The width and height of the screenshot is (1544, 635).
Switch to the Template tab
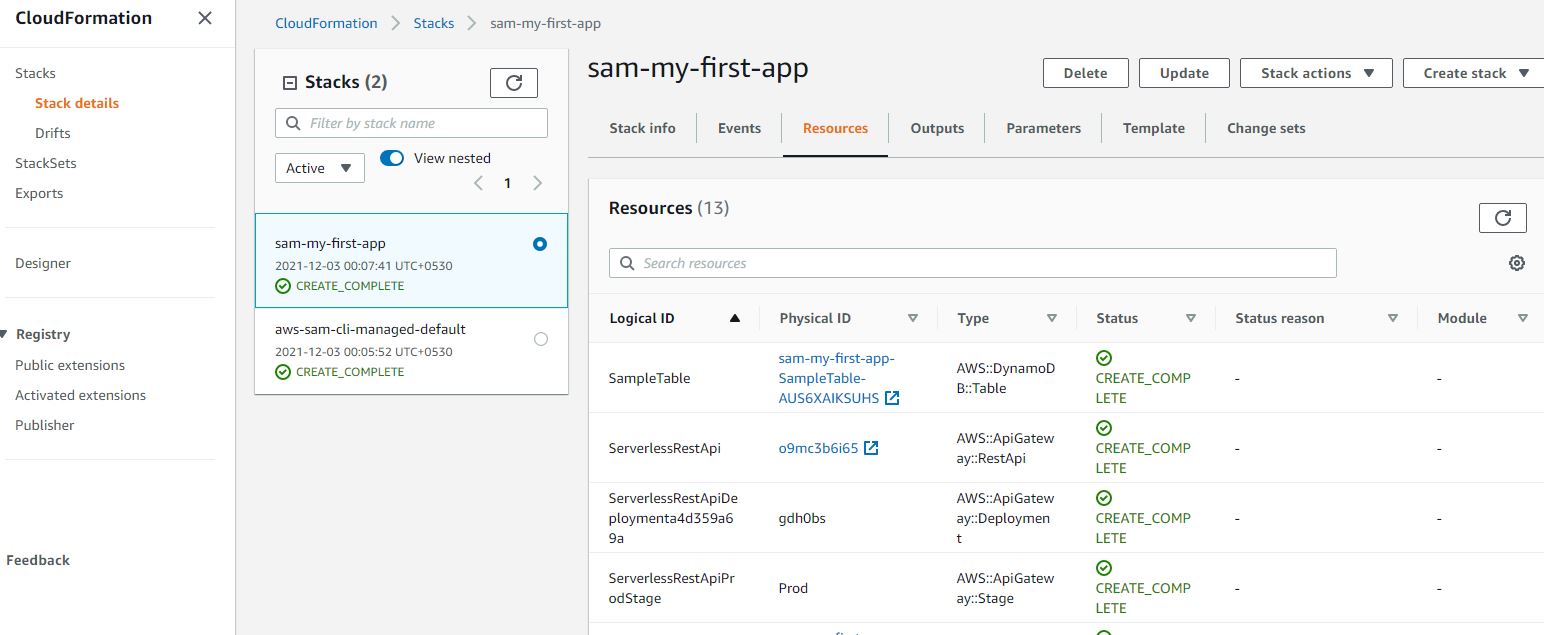point(1153,128)
